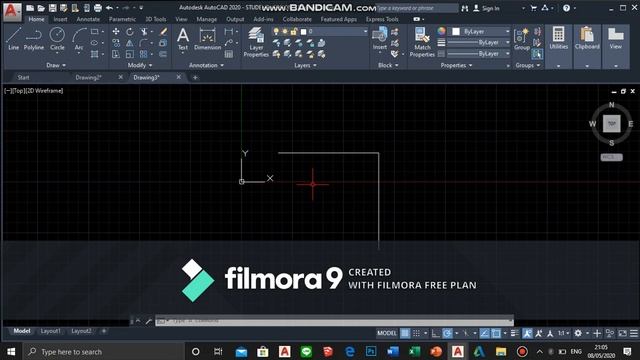The height and width of the screenshot is (360, 640).
Task: Open the Annotate ribbon tab
Action: (x=88, y=19)
